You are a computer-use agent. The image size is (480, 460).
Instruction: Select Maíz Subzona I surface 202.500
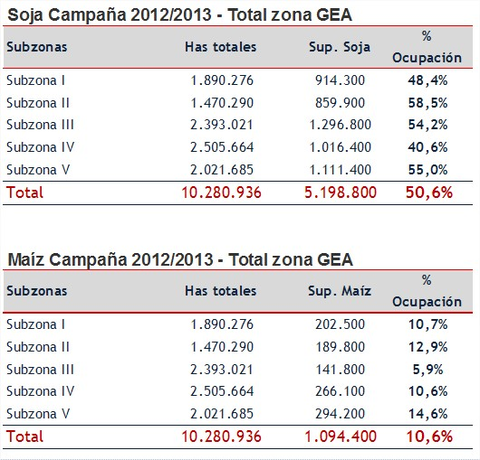click(x=340, y=324)
